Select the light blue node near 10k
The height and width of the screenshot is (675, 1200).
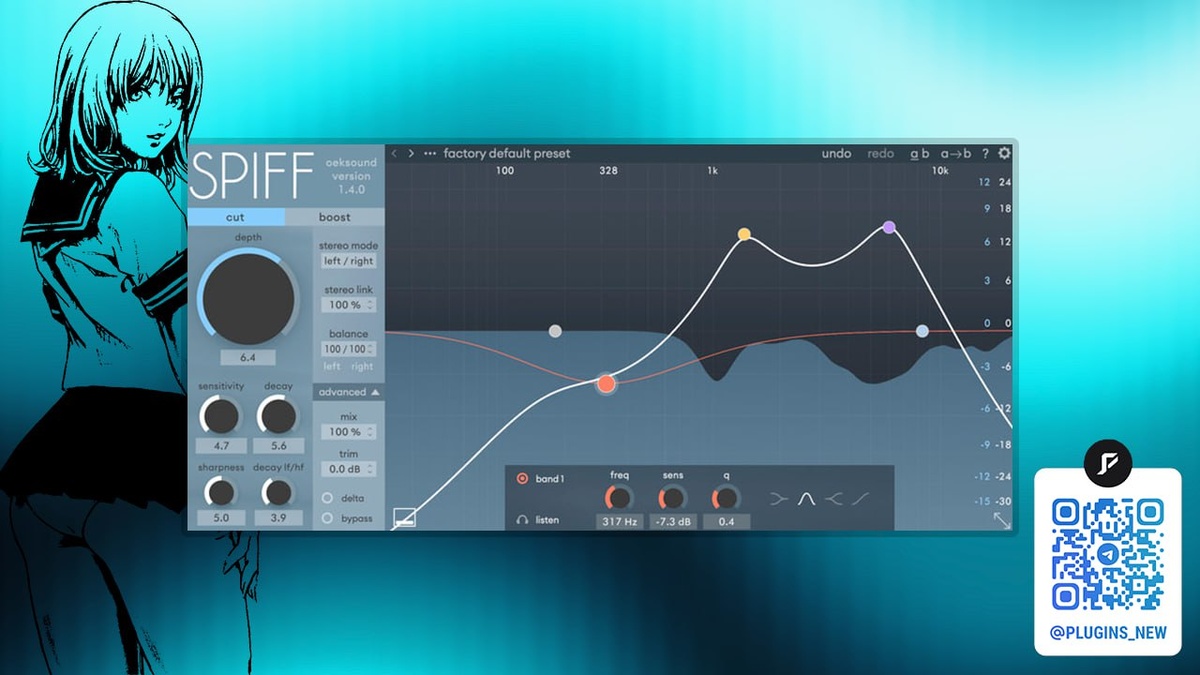point(922,331)
